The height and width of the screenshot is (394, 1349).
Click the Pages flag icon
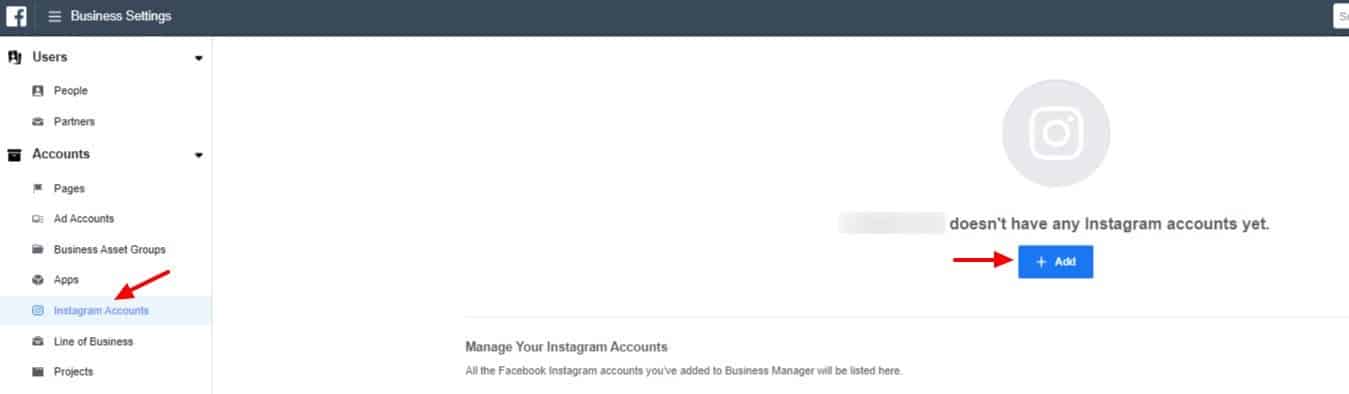coord(38,188)
